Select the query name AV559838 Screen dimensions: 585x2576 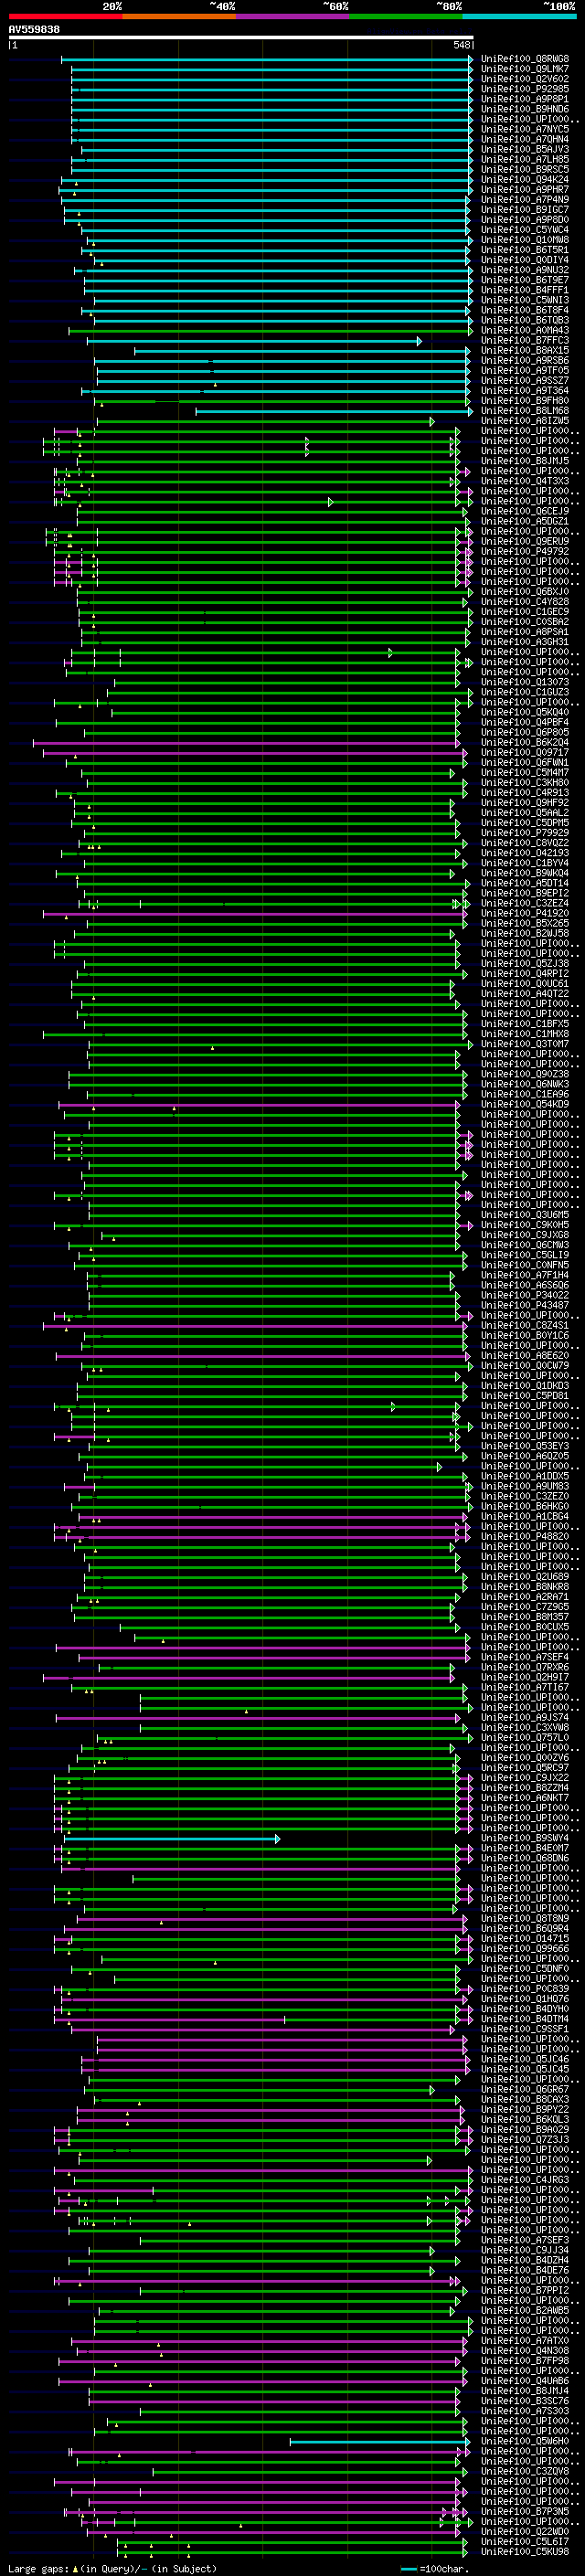pos(34,30)
